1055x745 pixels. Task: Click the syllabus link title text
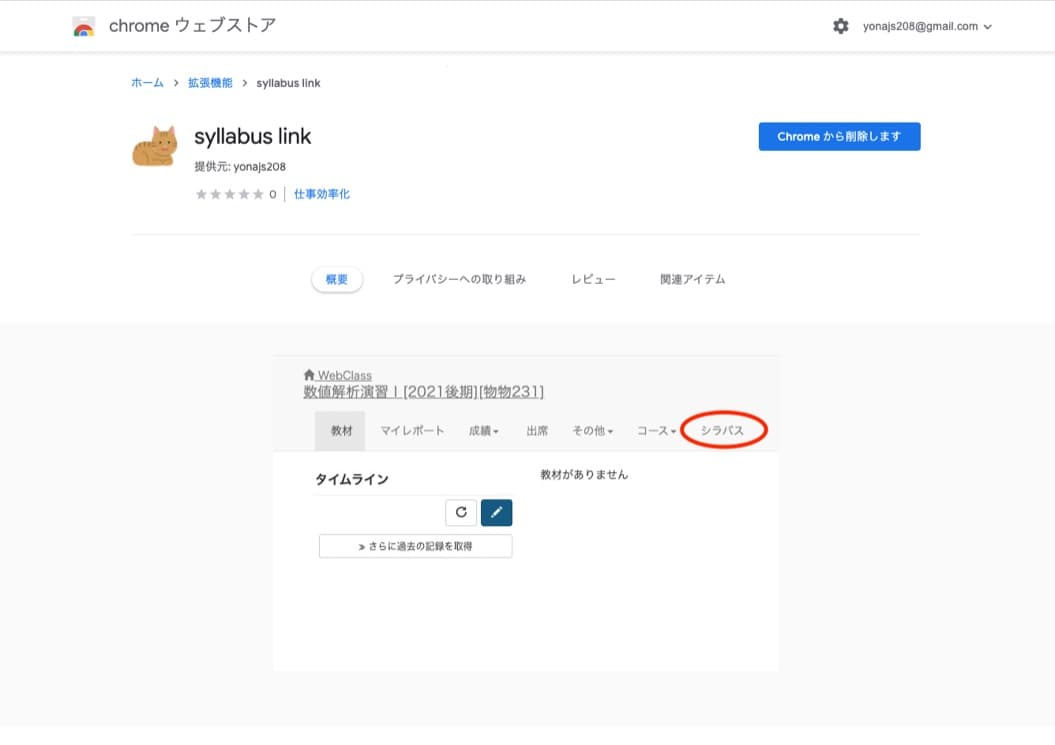[252, 137]
